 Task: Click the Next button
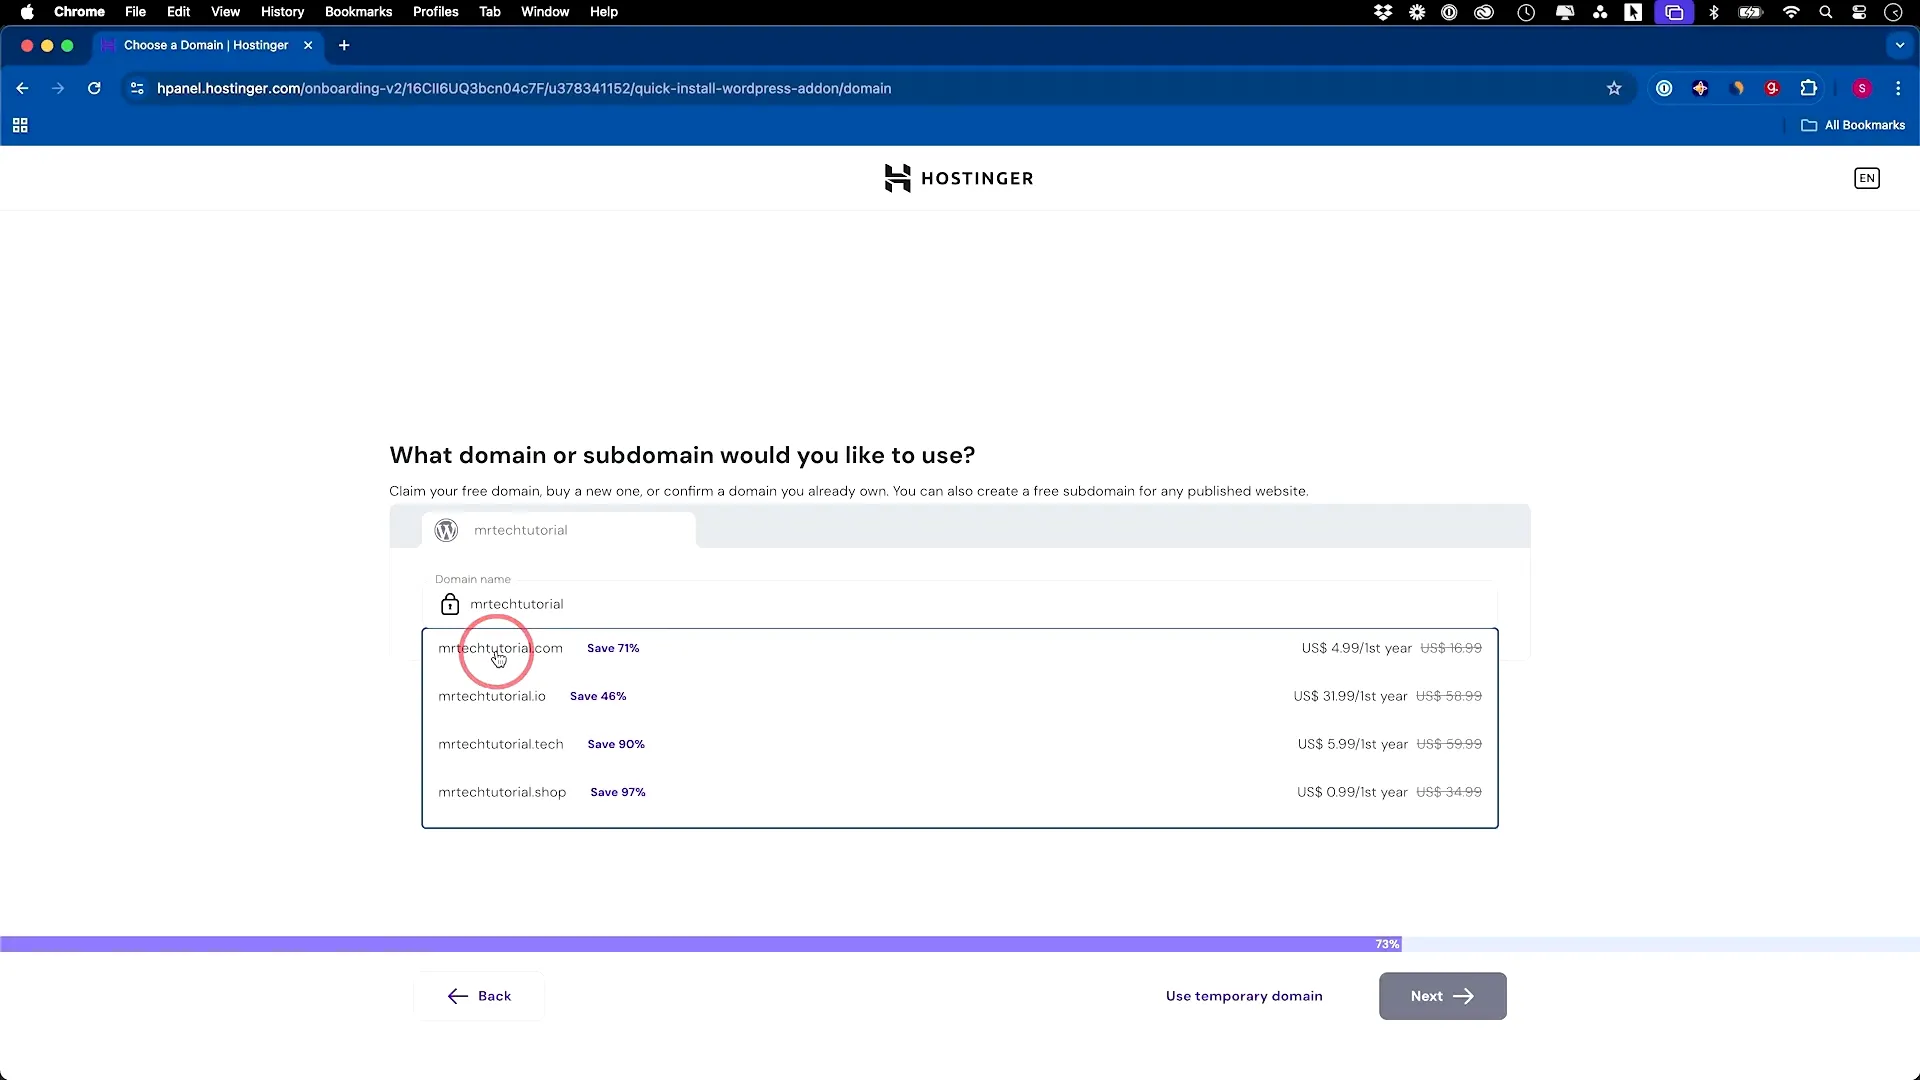point(1442,996)
